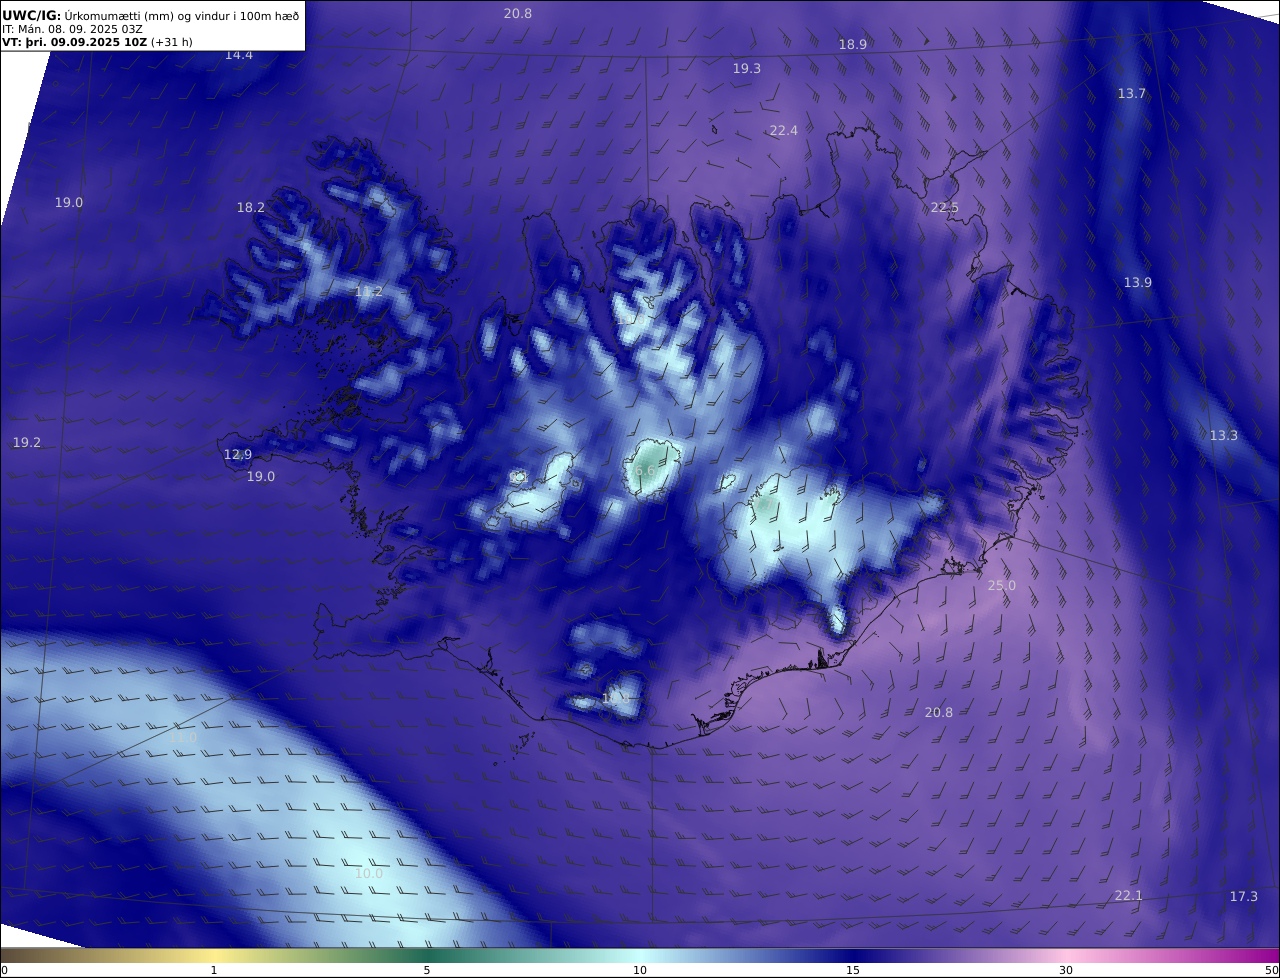Viewport: 1280px width, 978px height.
Task: Click the 14.4 value label
Action: [x=239, y=55]
